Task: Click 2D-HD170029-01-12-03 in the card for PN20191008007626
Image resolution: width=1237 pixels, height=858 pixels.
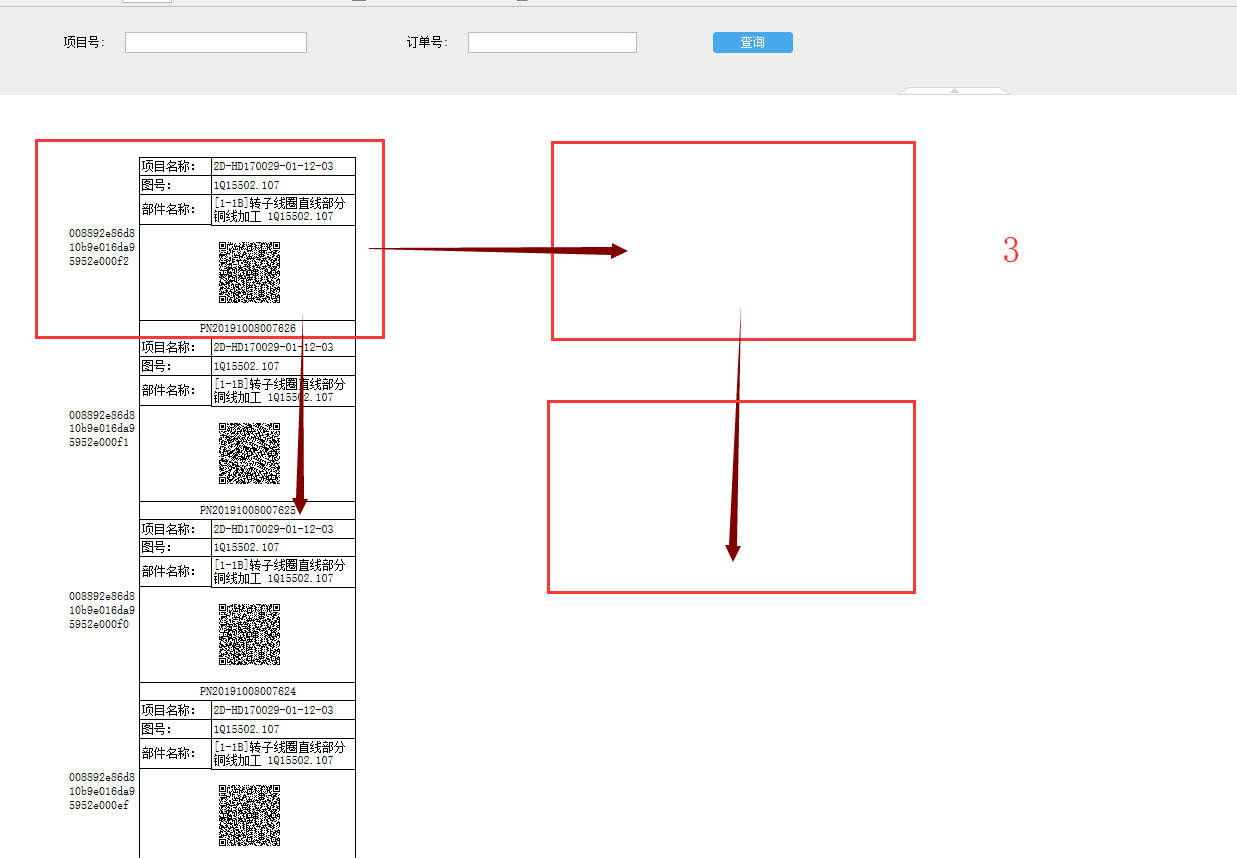Action: point(273,166)
